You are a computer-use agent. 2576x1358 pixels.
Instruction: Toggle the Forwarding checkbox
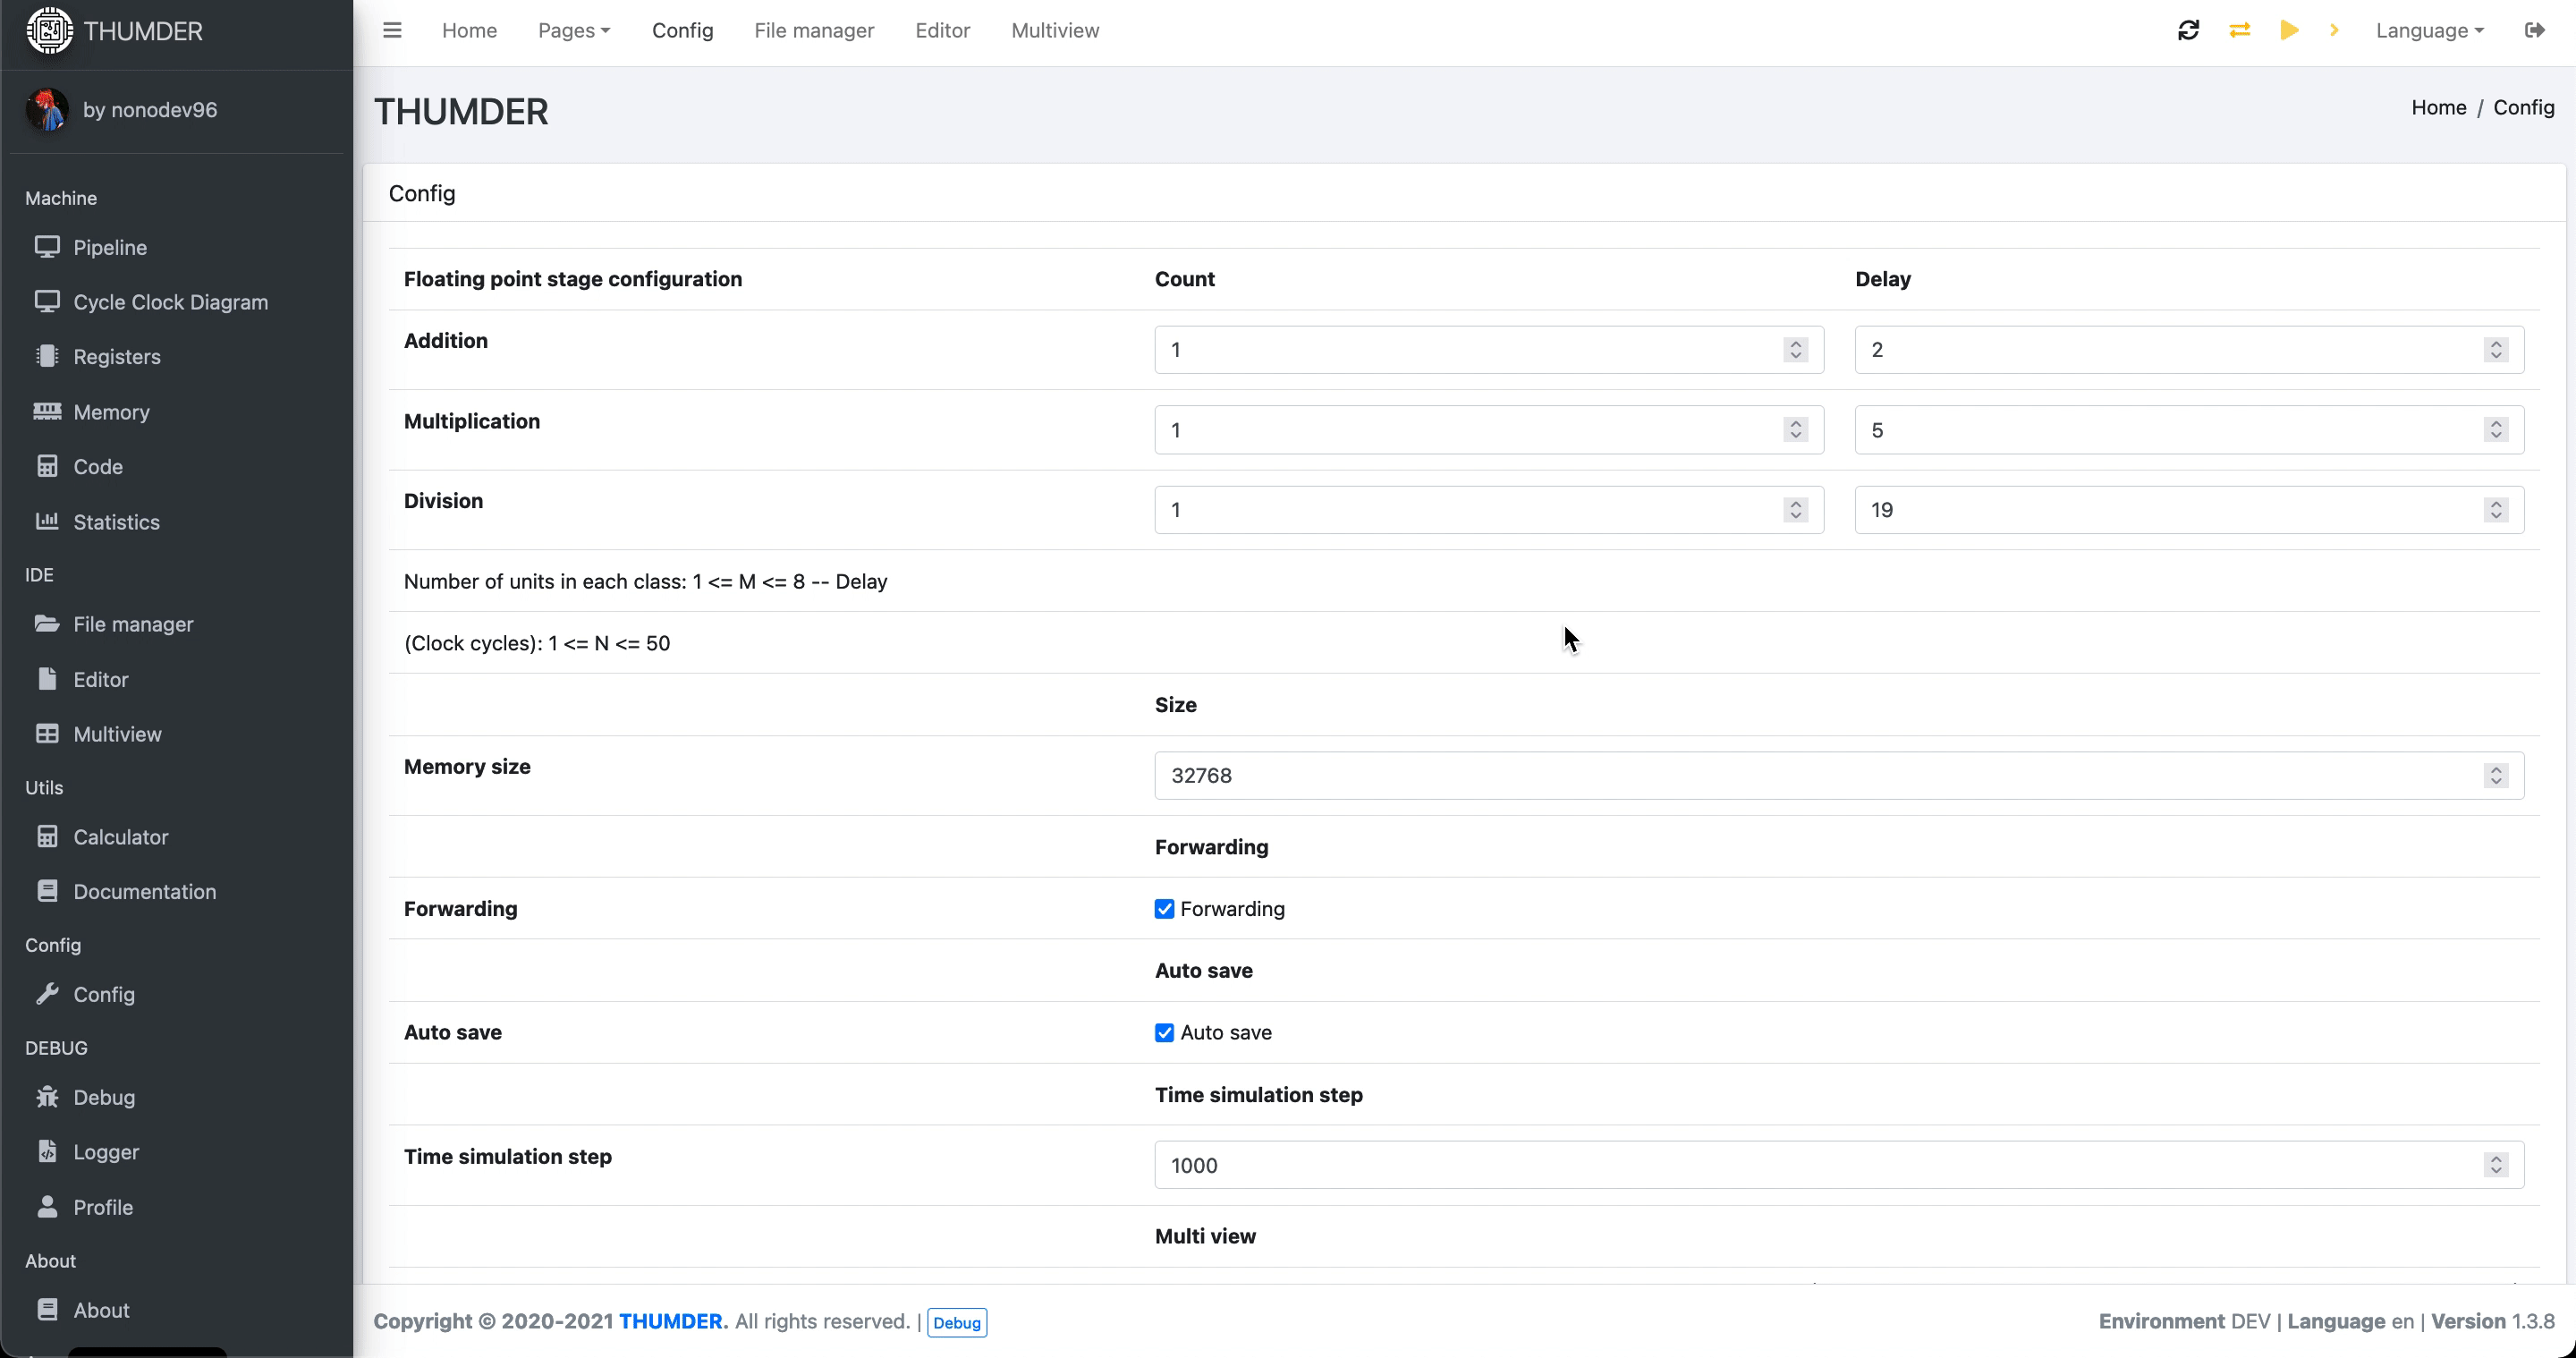1164,908
